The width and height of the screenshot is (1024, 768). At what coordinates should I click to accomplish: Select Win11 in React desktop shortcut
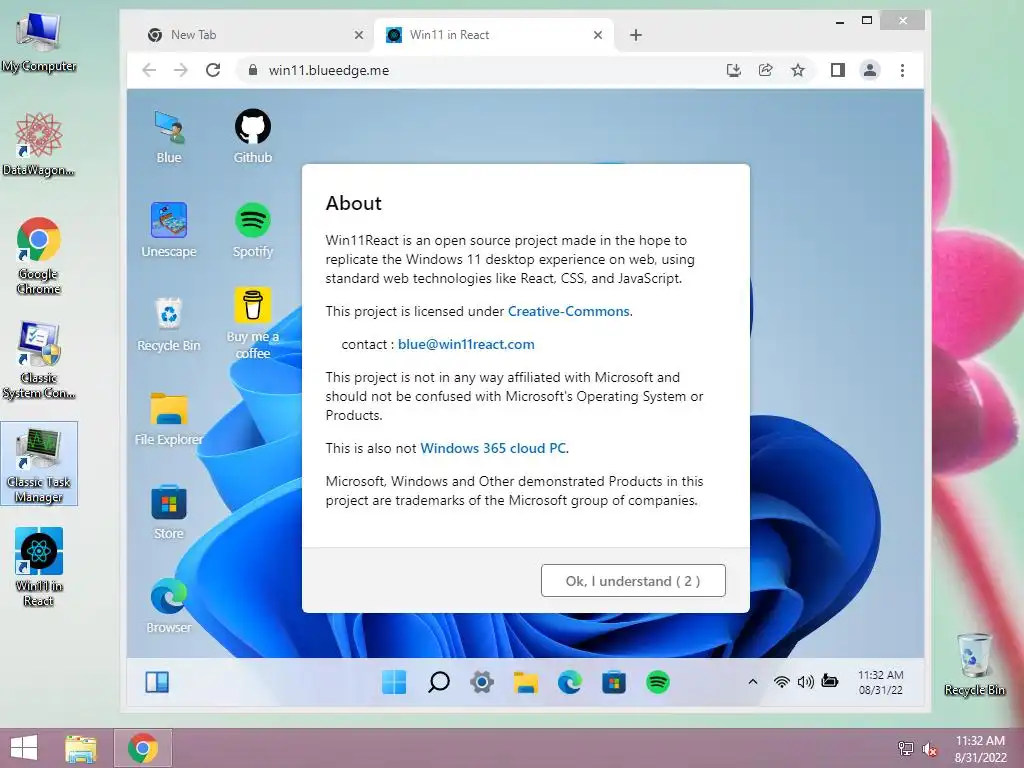point(39,567)
